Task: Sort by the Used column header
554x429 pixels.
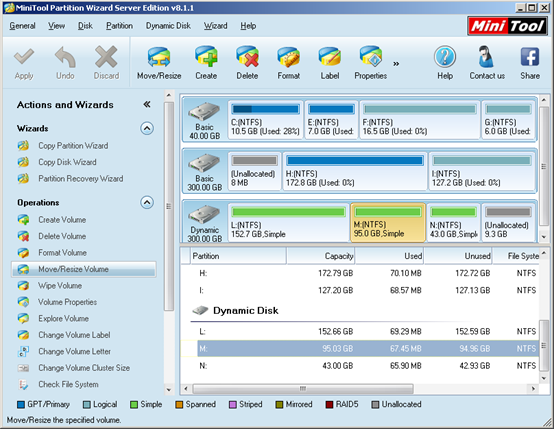Action: pos(389,256)
